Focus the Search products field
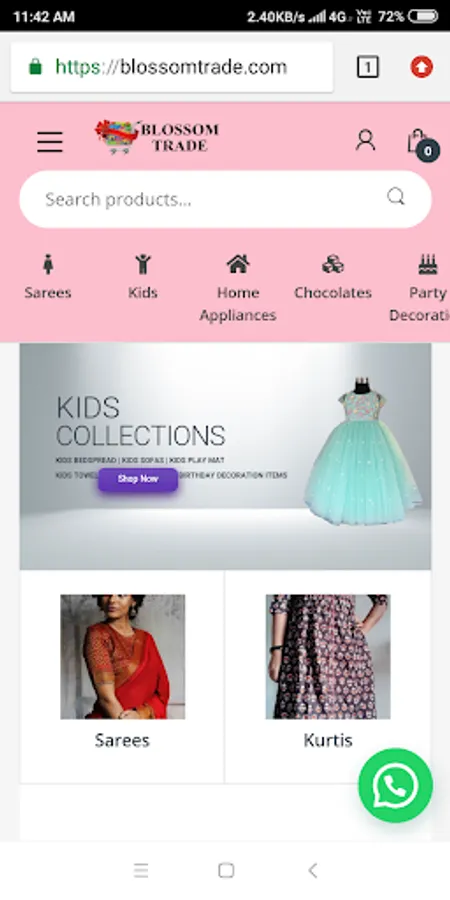The image size is (450, 900). pos(225,199)
